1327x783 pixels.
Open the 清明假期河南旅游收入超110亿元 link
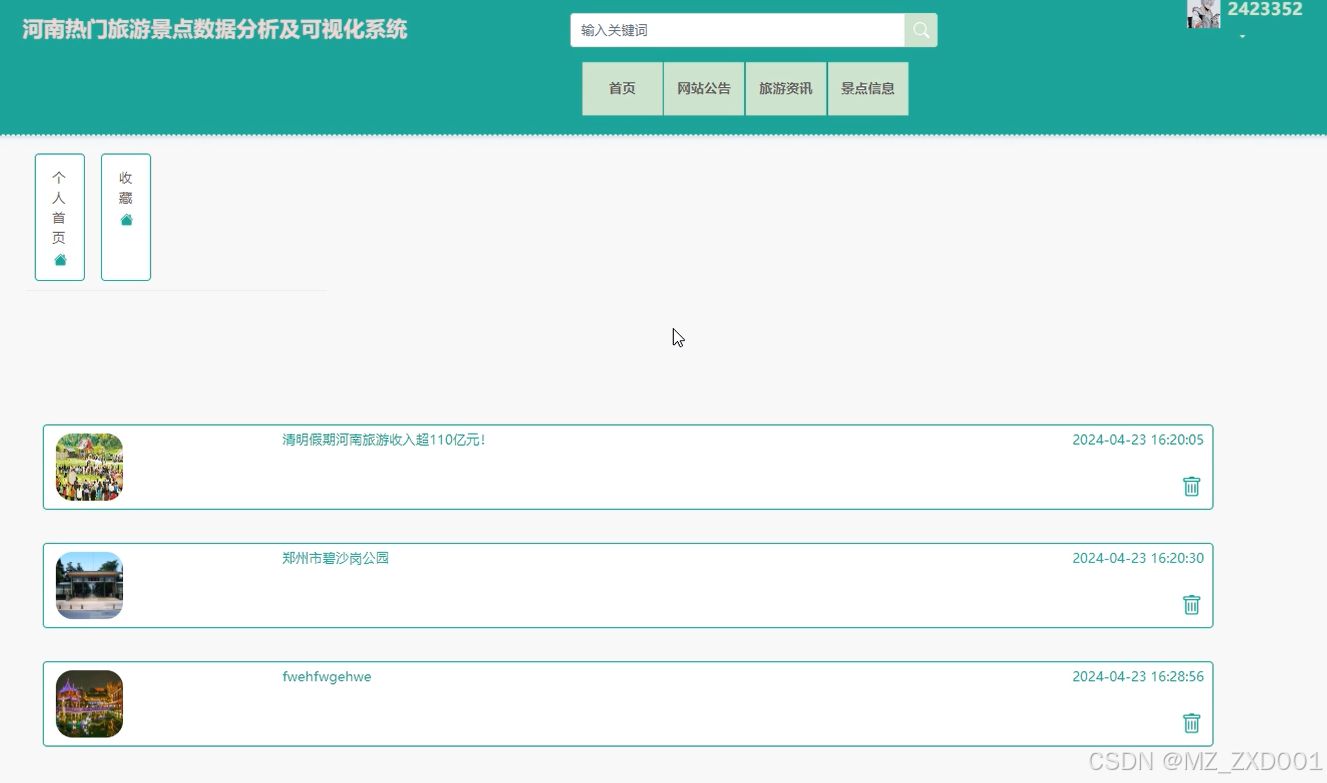[384, 440]
